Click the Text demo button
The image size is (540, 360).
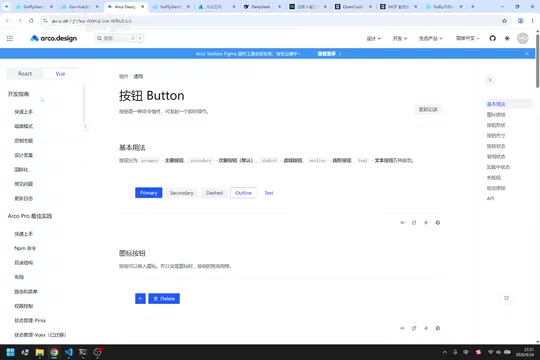point(269,193)
